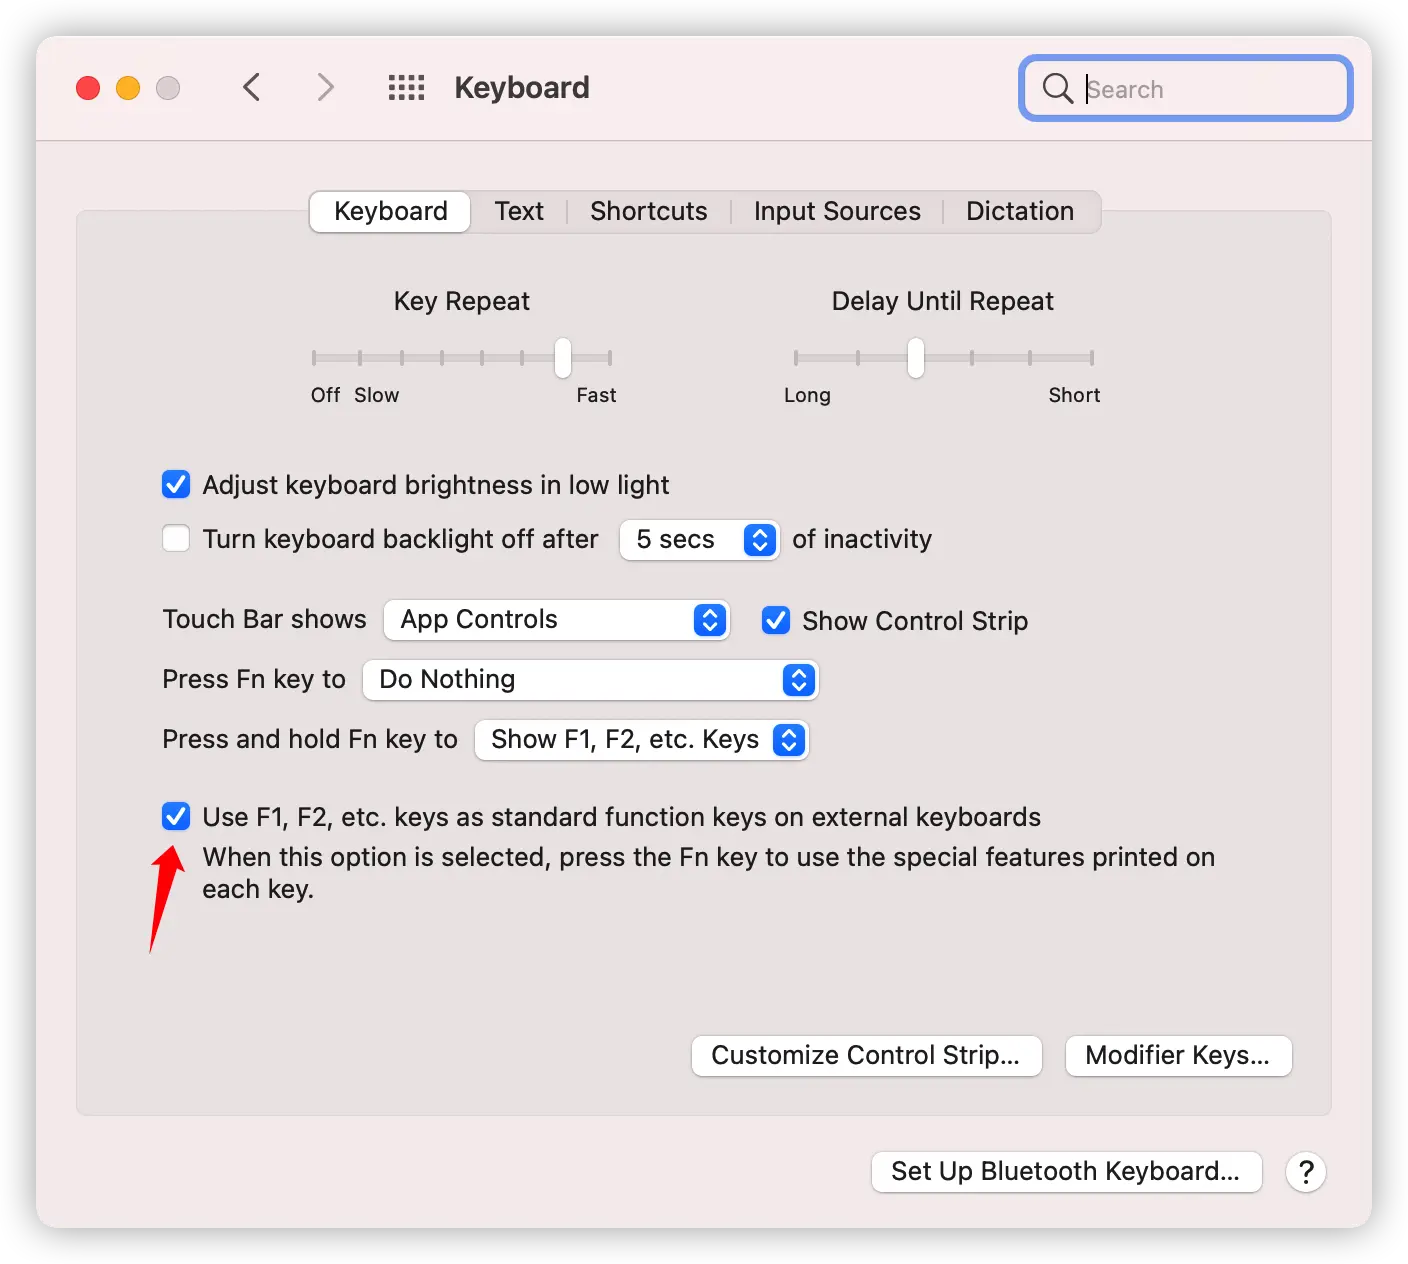
Task: Expand the Touch Bar shows App Controls menu
Action: (x=557, y=620)
